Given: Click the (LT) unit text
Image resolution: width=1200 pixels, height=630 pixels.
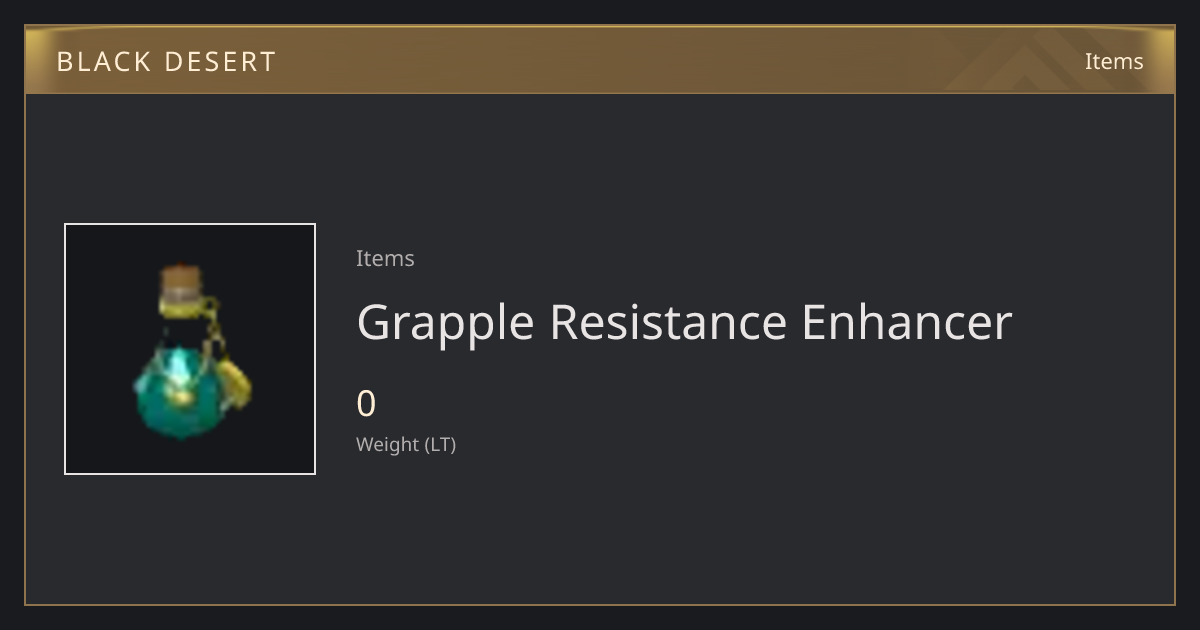Looking at the screenshot, I should pyautogui.click(x=441, y=444).
